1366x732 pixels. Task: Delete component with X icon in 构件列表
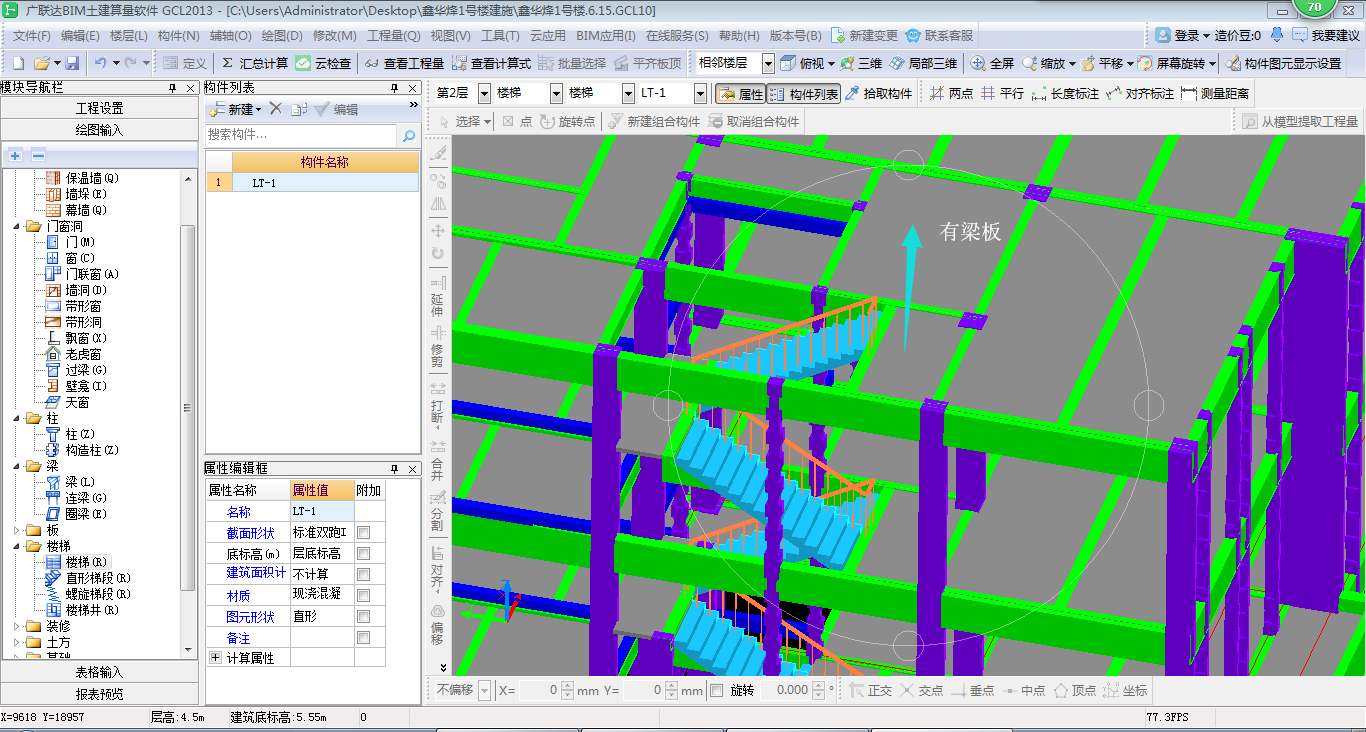pyautogui.click(x=276, y=109)
